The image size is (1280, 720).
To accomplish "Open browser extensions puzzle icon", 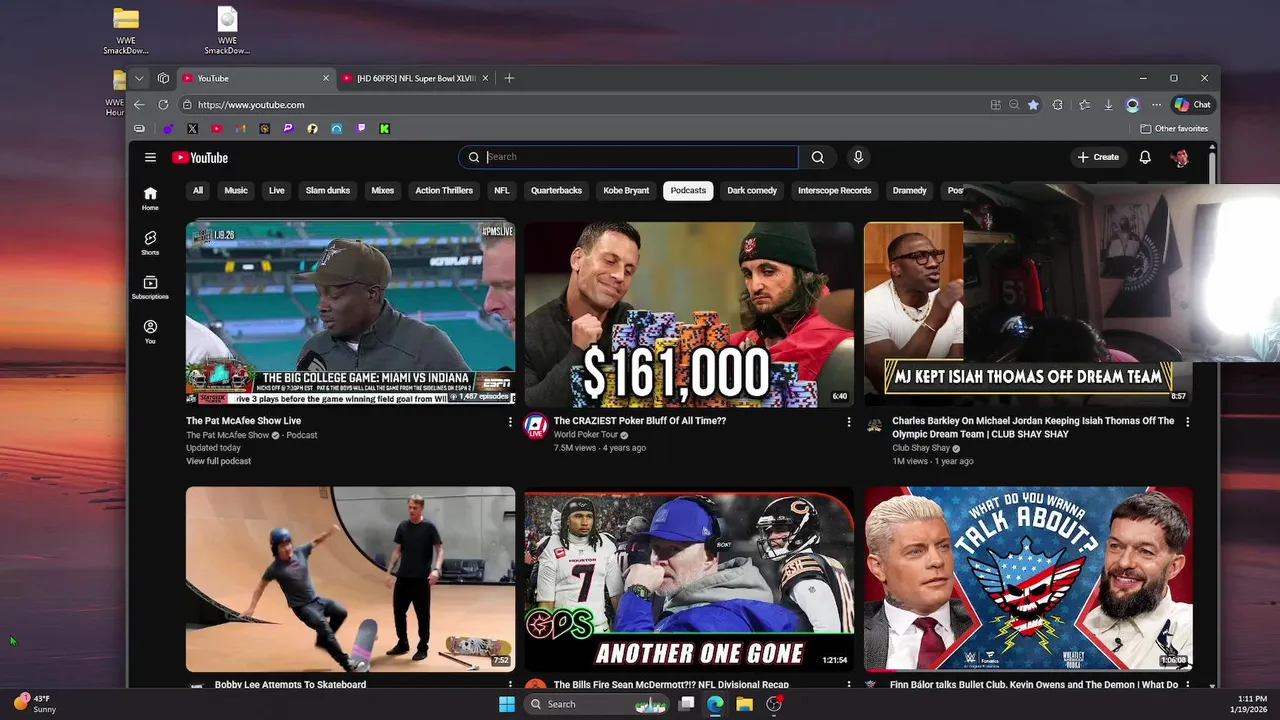I will click(1057, 104).
